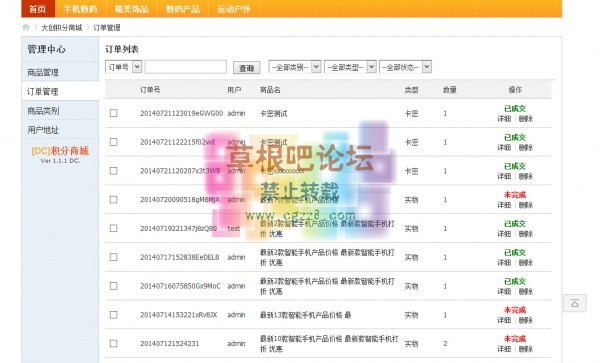This screenshot has width=600, height=363.
Task: Open the 运动户外 navigation tab
Action: coord(234,9)
